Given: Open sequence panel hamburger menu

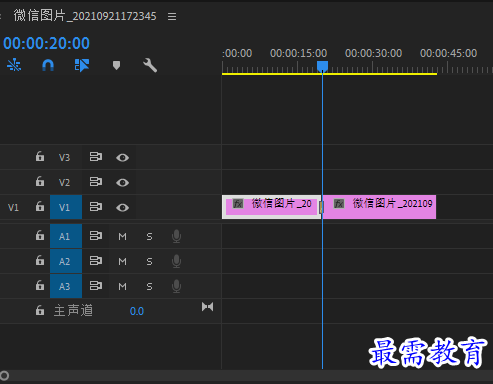Looking at the screenshot, I should pyautogui.click(x=172, y=16).
